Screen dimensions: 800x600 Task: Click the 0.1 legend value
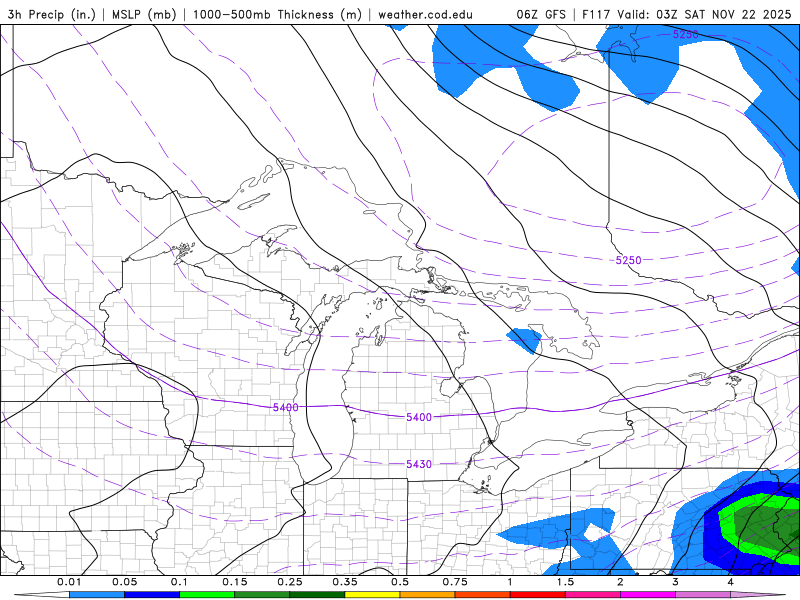point(179,582)
